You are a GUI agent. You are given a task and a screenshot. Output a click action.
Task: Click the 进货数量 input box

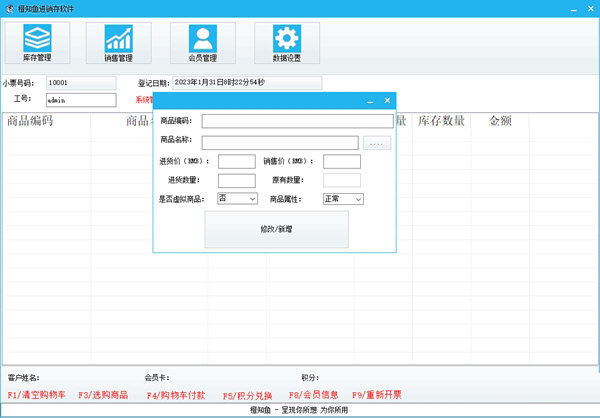click(236, 181)
